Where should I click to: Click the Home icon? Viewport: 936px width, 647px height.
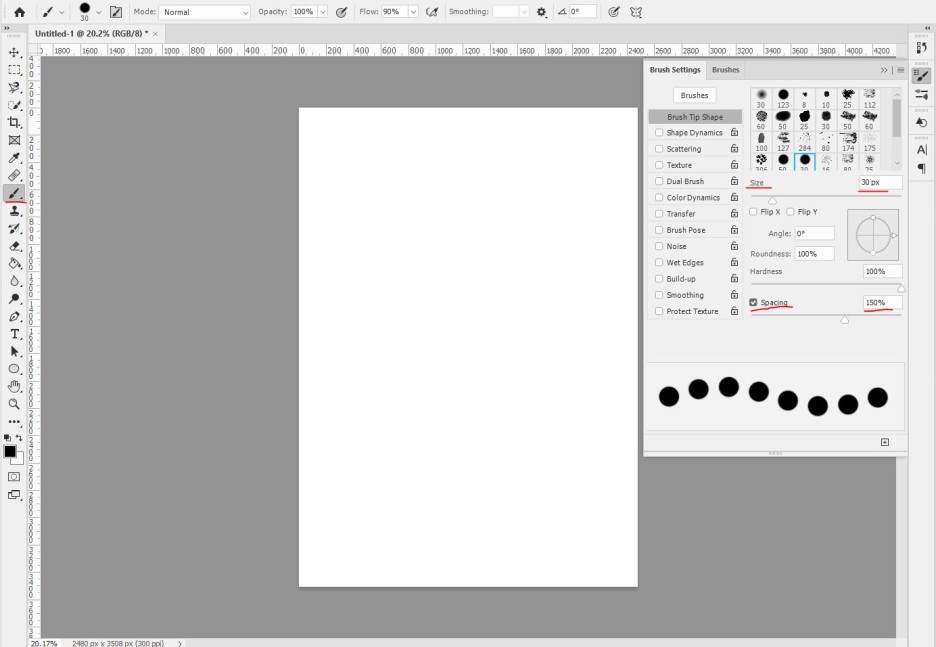(x=20, y=11)
